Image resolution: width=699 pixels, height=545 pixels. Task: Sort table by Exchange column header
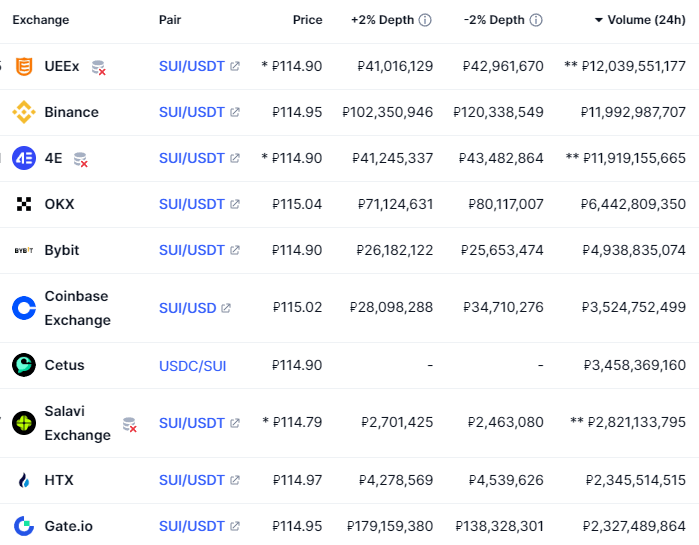[40, 20]
